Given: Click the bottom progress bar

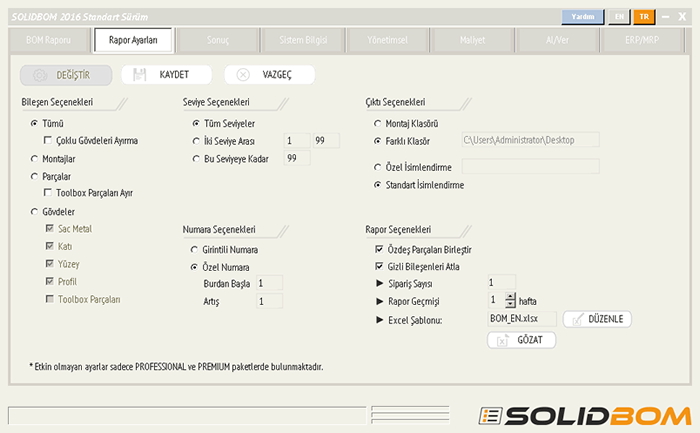Looking at the screenshot, I should click(x=187, y=415).
